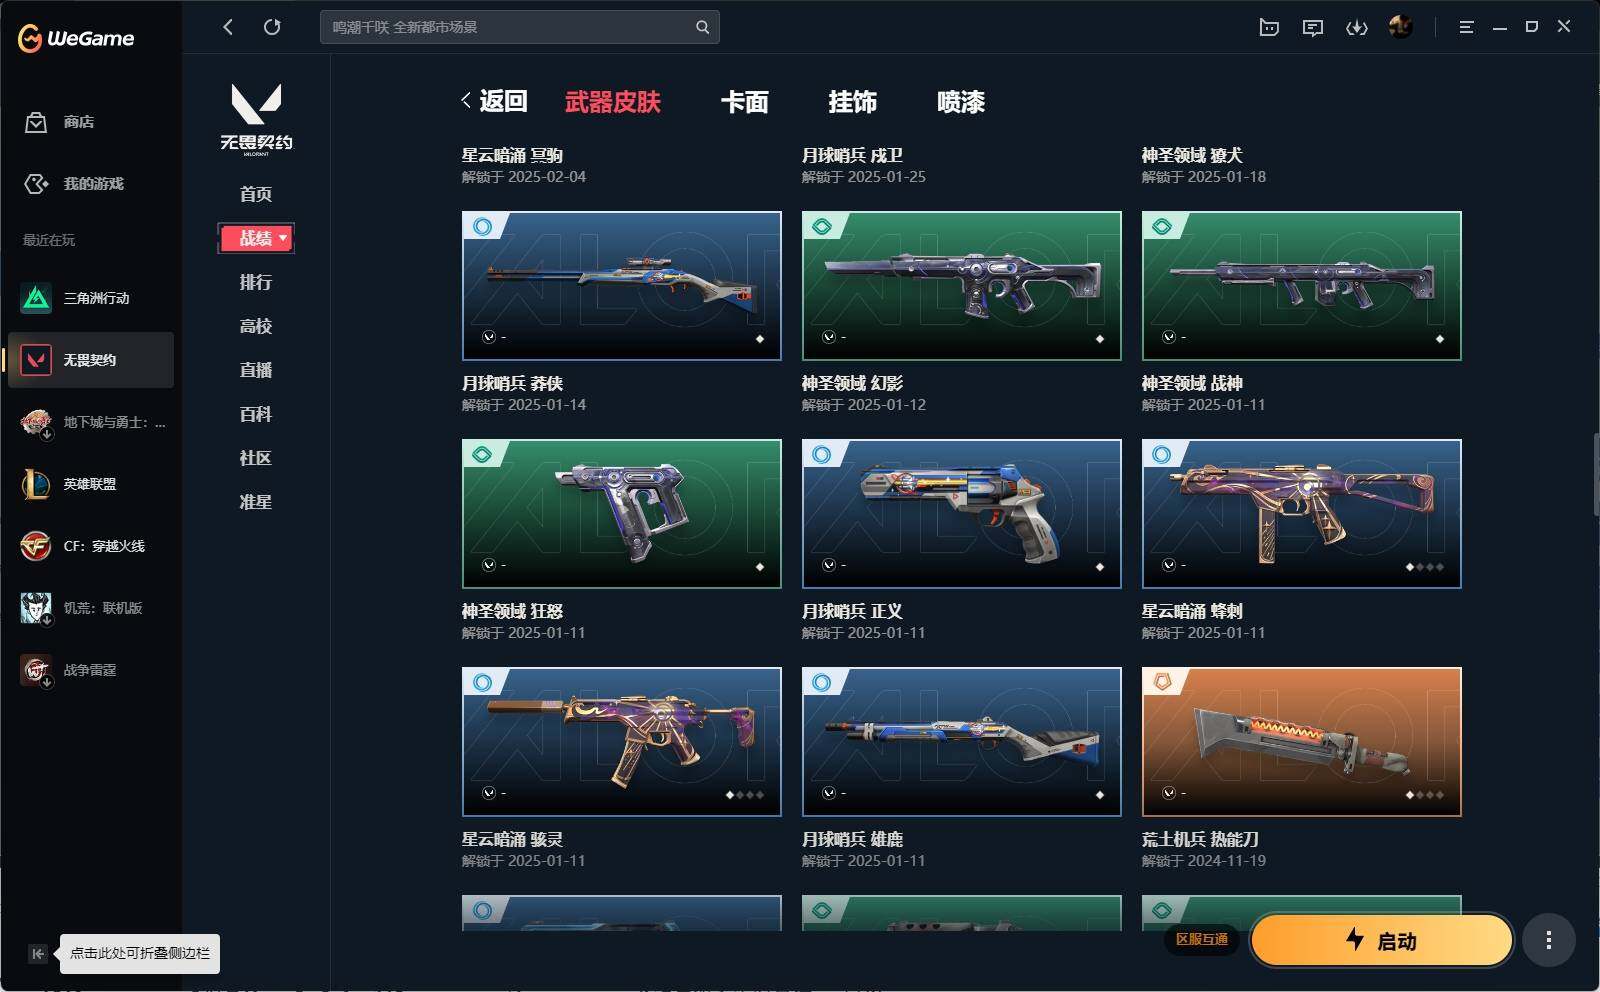
Task: Collapse the sidebar with the fold icon
Action: 38,953
